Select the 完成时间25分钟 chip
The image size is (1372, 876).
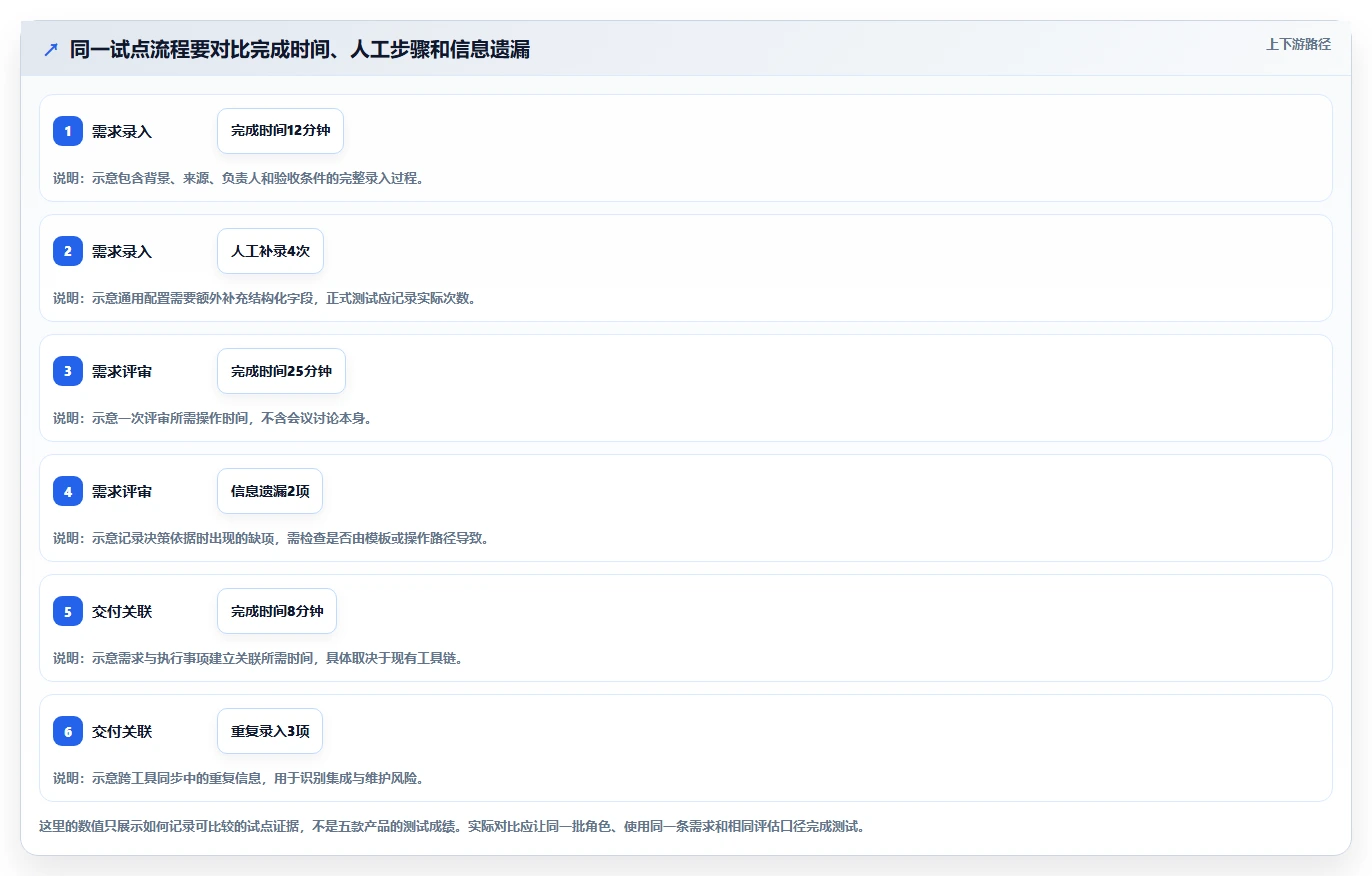281,371
